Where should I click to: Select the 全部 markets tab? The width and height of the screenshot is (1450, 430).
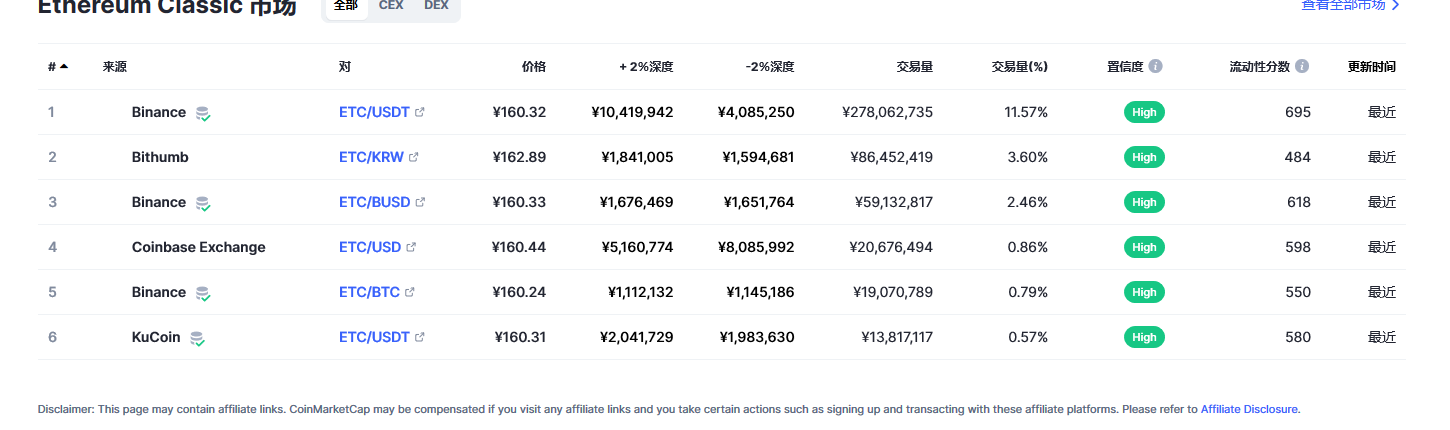point(346,6)
